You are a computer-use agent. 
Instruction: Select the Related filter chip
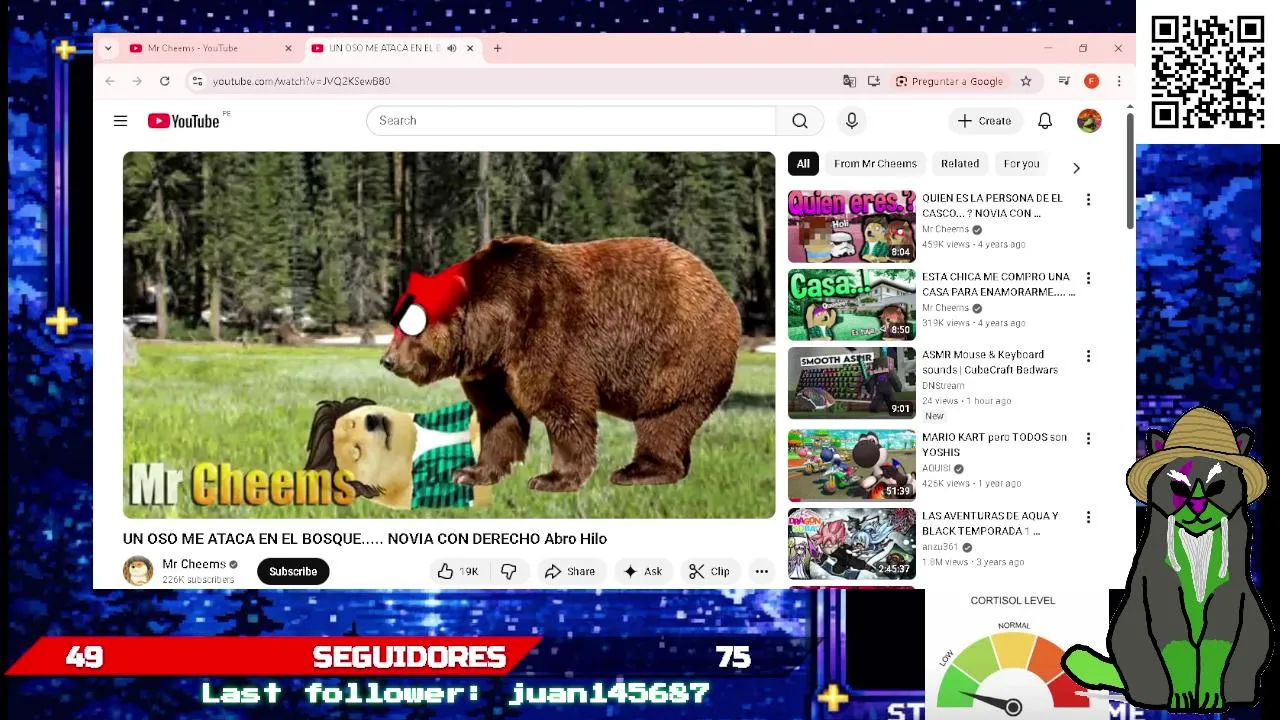coord(960,164)
